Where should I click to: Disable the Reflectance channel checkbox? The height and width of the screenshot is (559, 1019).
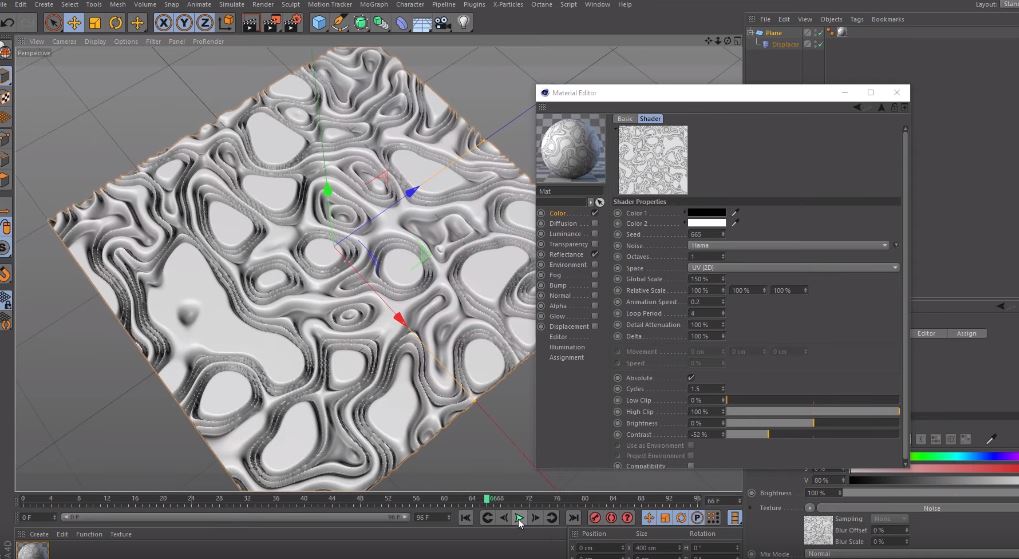tap(595, 254)
